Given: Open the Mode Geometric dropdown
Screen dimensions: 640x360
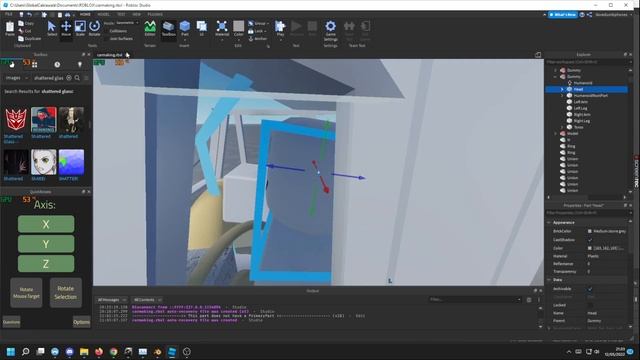Looking at the screenshot, I should [127, 23].
